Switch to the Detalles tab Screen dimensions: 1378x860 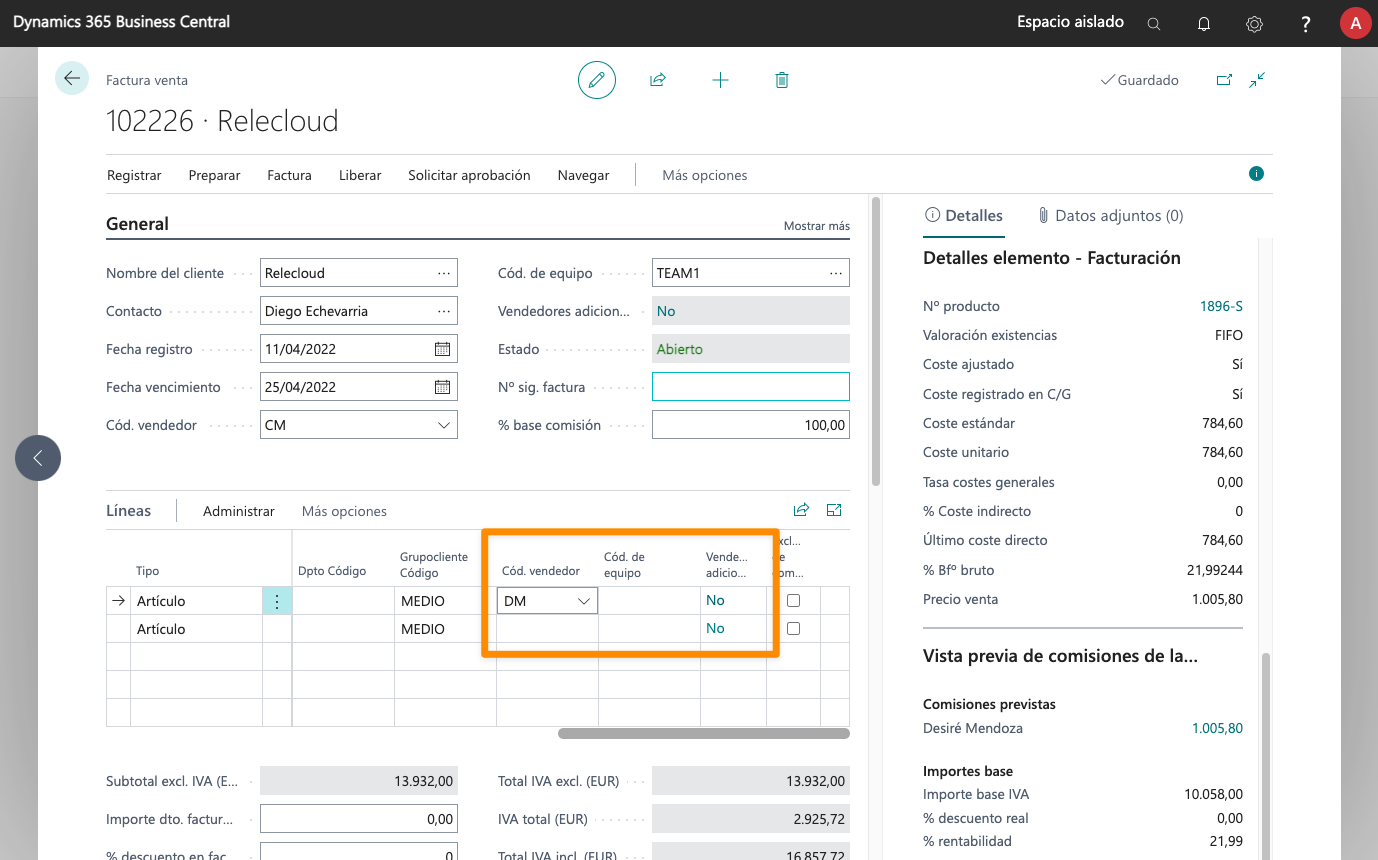[964, 215]
